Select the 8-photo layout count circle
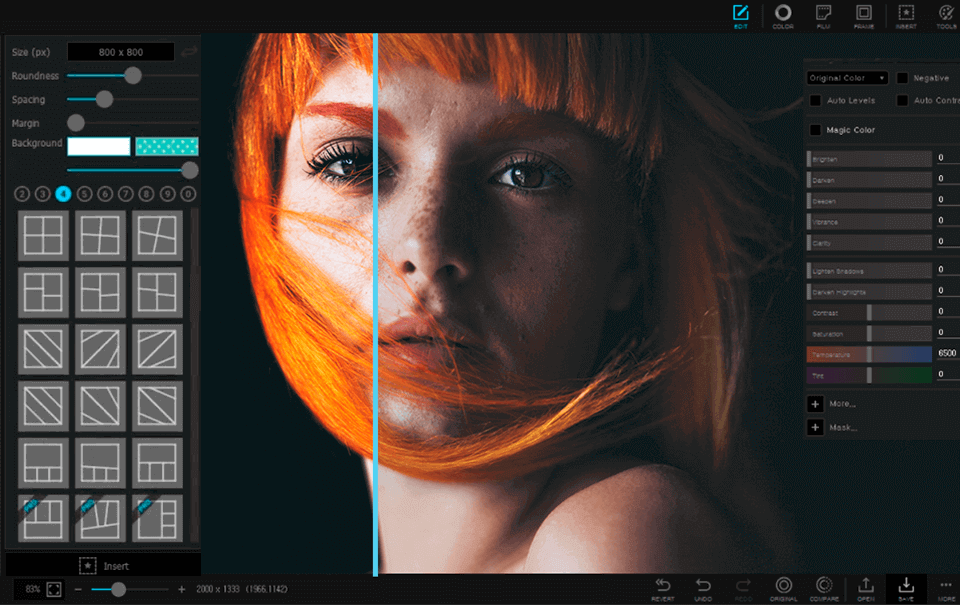 [146, 194]
